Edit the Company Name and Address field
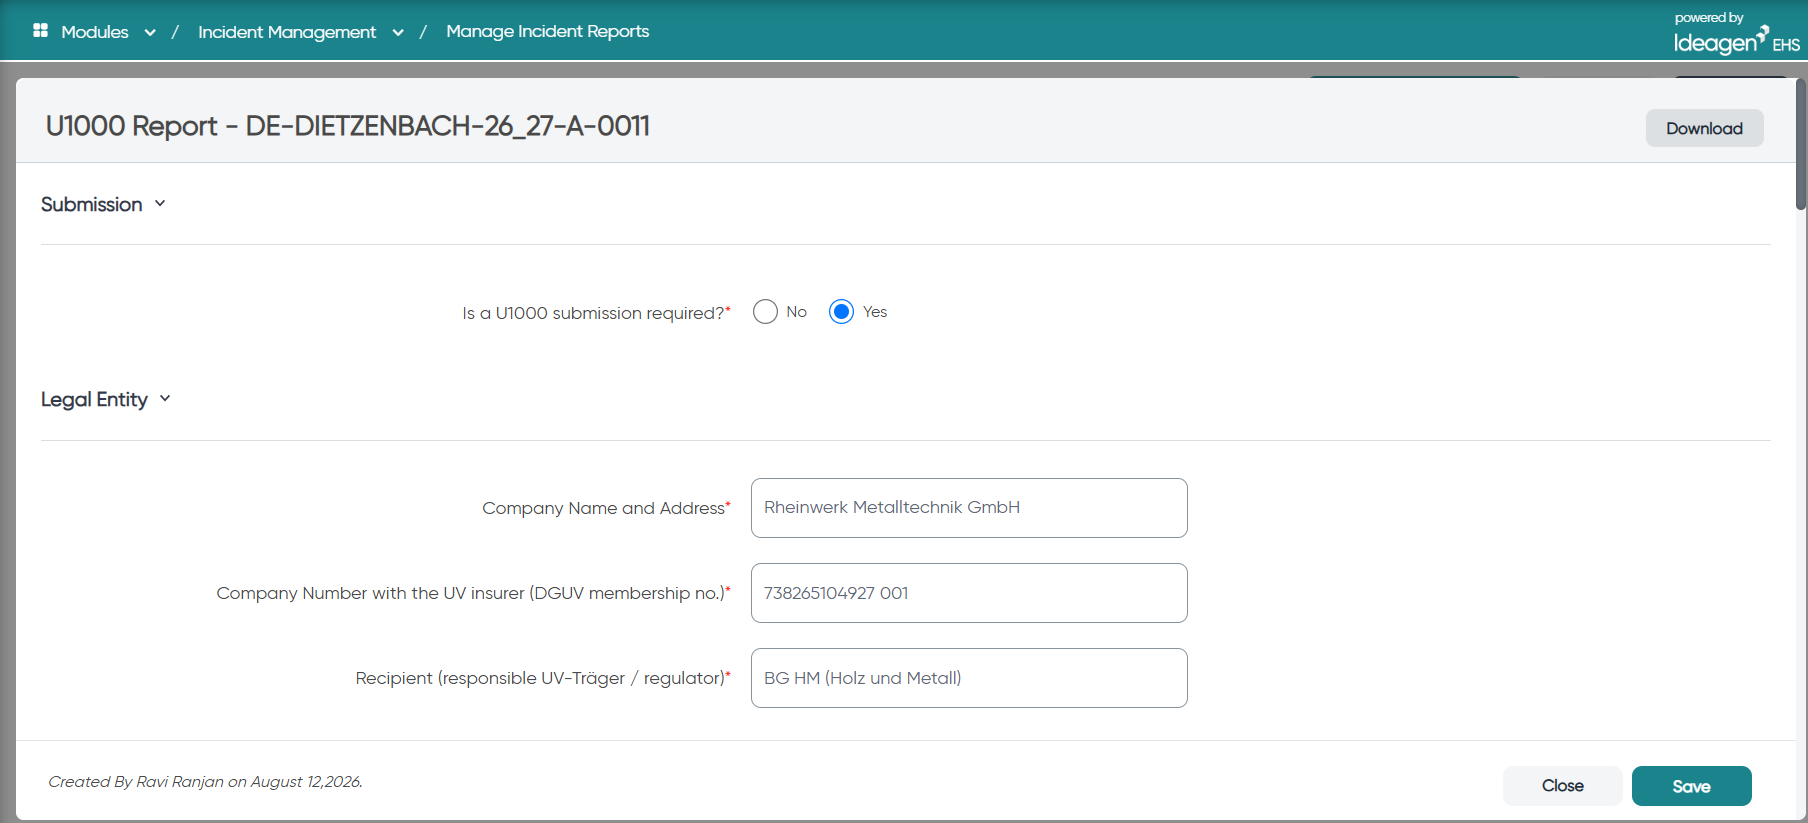 (x=969, y=508)
